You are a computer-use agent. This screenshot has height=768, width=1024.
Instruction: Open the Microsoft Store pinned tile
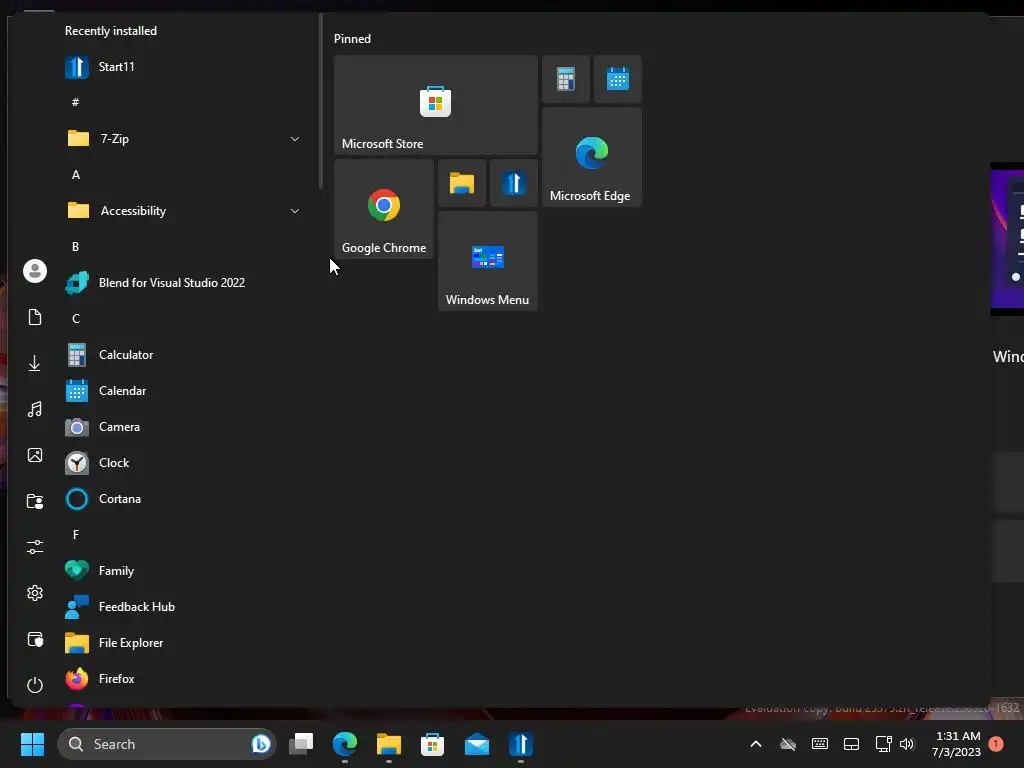(436, 105)
